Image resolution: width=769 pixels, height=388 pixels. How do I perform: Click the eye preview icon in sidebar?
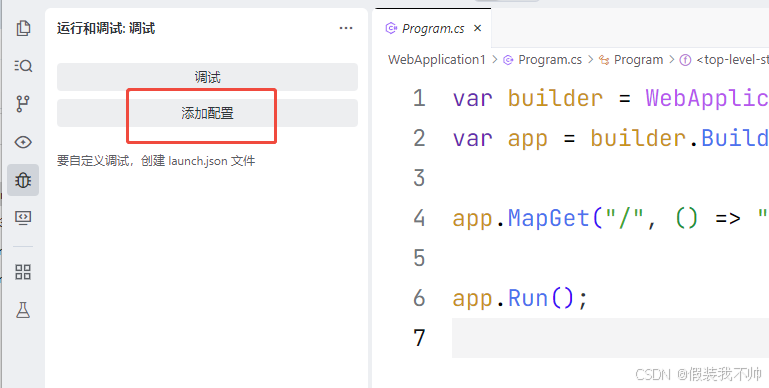[23, 142]
